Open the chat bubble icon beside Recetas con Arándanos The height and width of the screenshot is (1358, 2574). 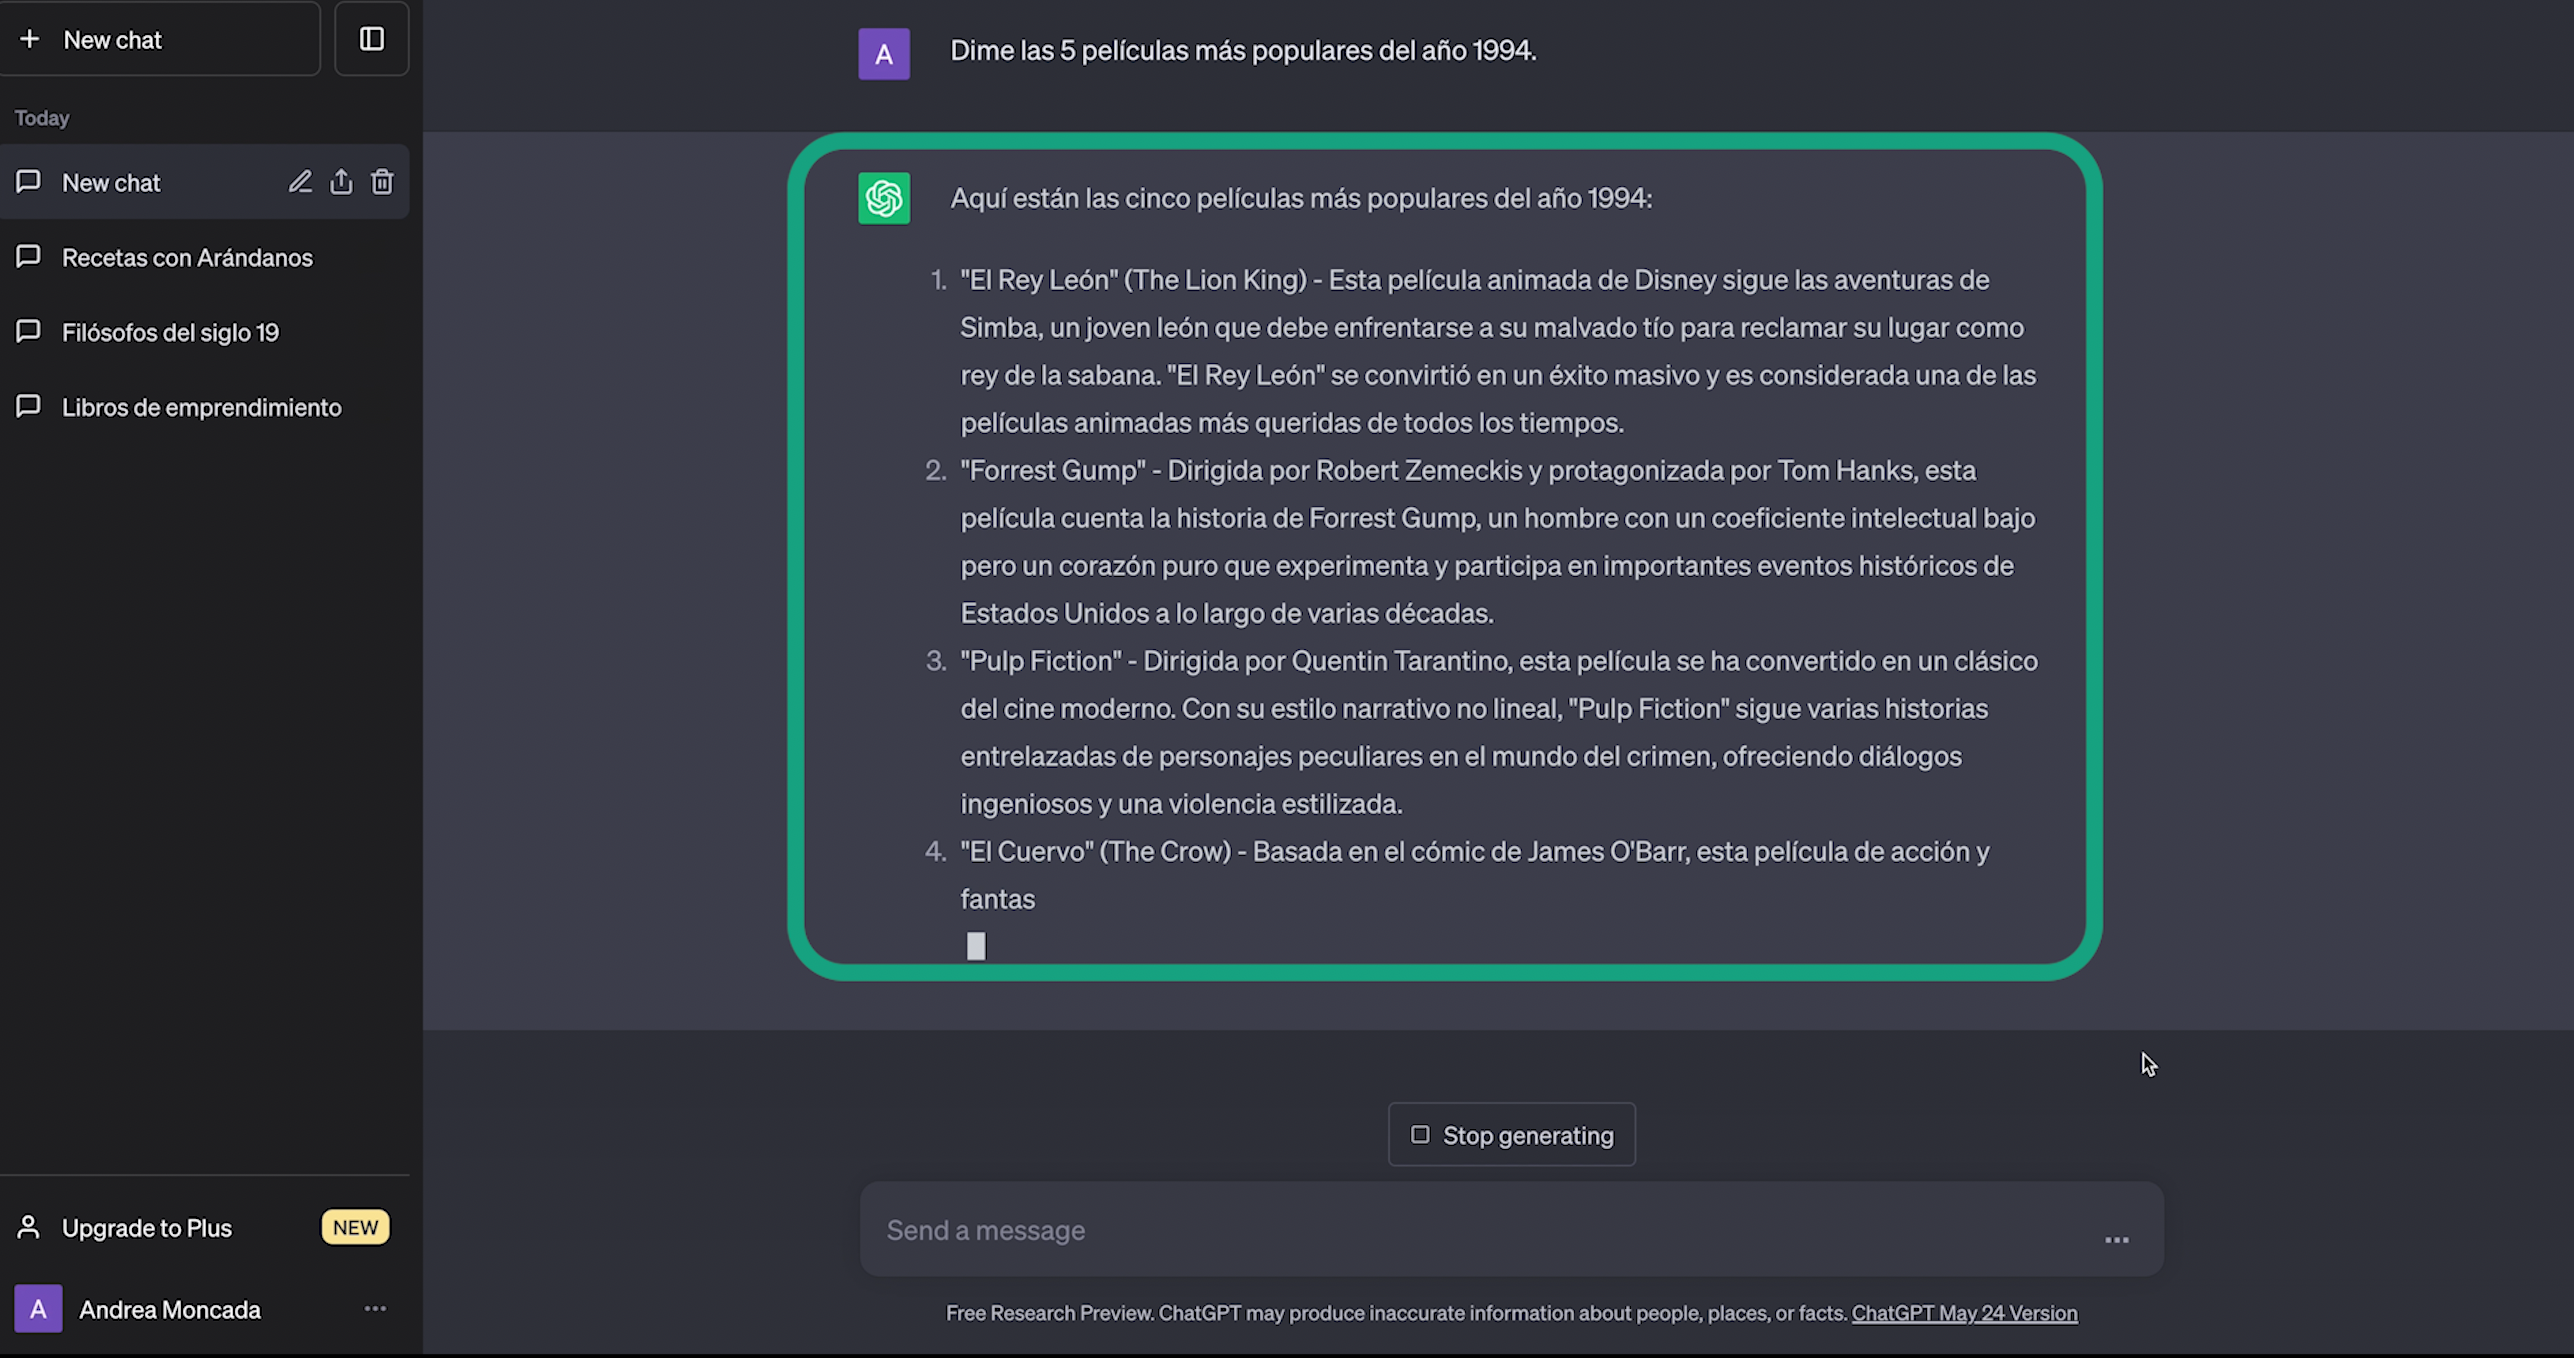point(28,257)
